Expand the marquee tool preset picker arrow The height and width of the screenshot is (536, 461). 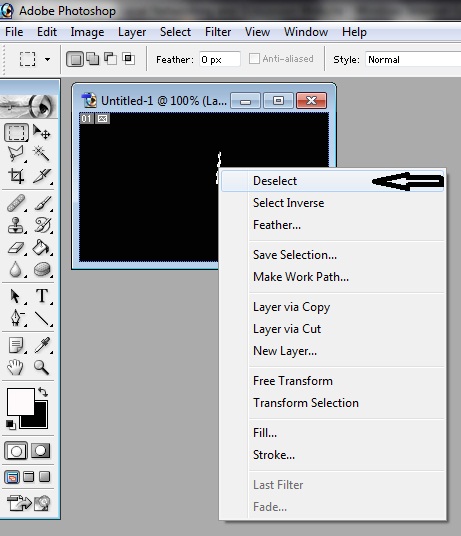tap(48, 59)
